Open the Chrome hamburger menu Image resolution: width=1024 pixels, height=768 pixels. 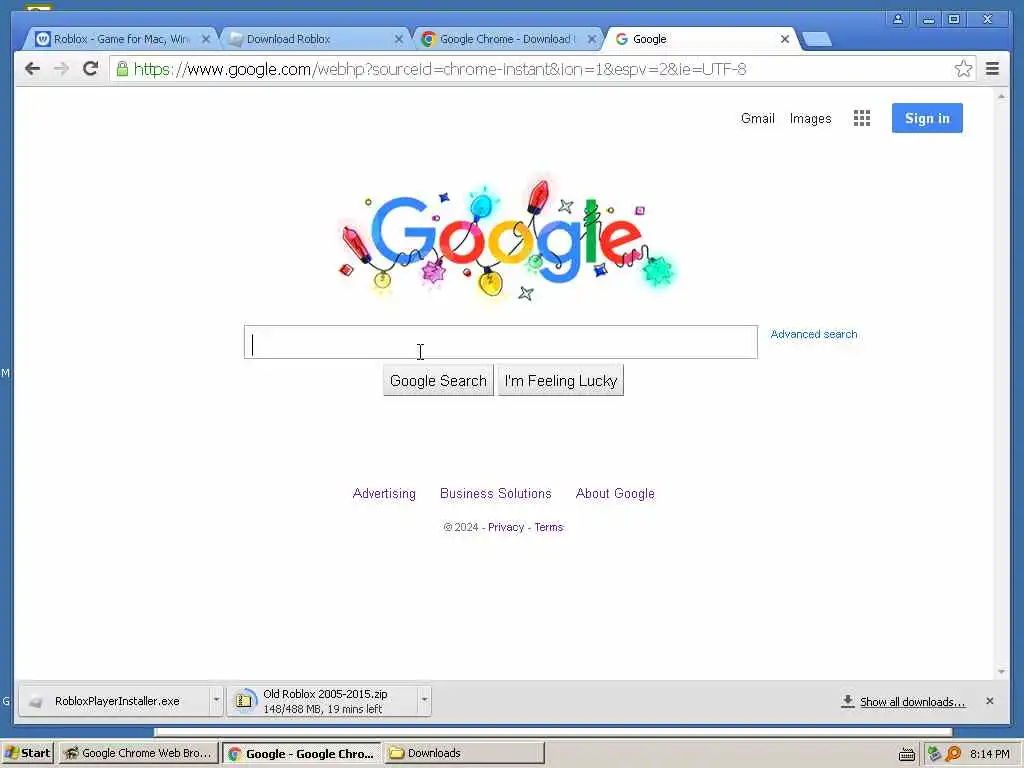(992, 69)
